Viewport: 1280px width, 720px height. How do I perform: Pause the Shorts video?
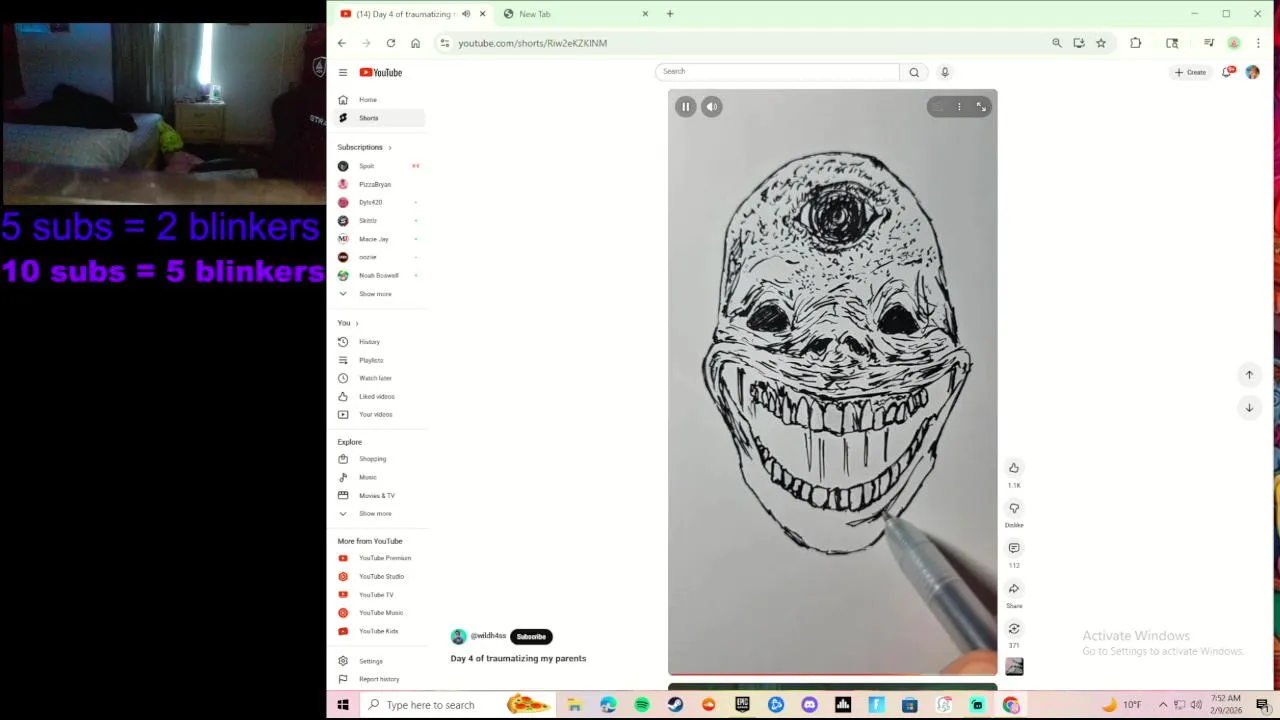pyautogui.click(x=685, y=106)
